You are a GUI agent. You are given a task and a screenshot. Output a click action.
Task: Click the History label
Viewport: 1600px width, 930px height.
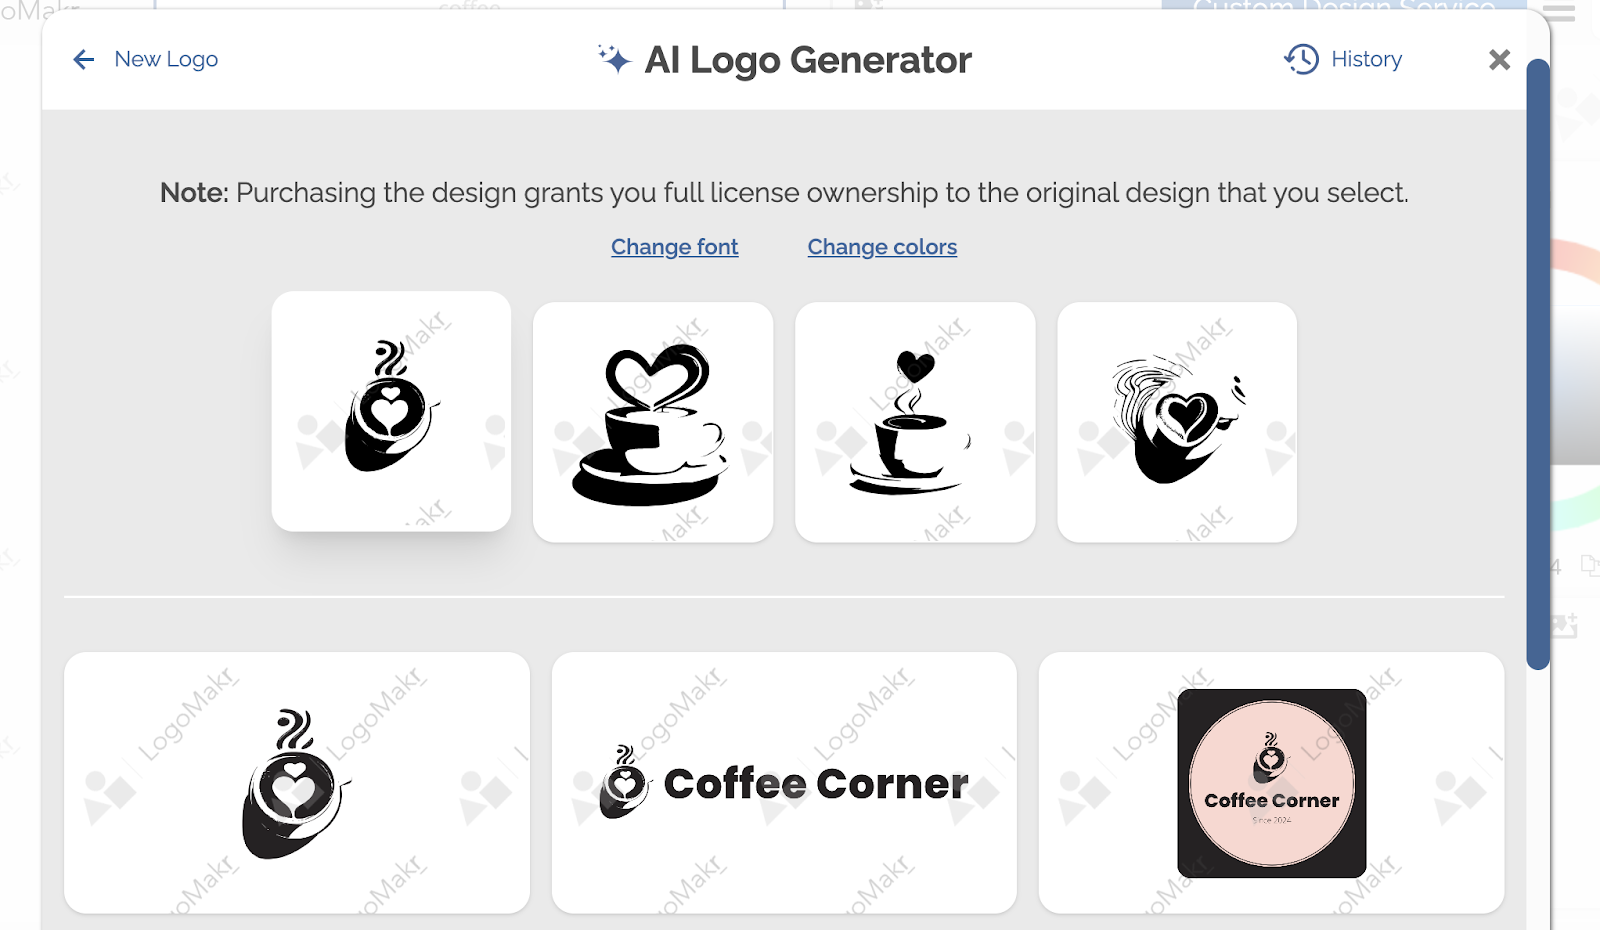[x=1366, y=59]
